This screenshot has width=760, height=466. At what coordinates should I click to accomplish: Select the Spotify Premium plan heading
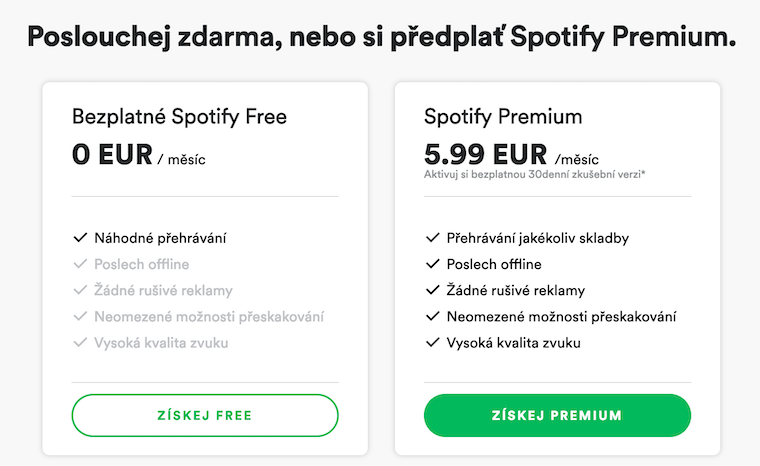(503, 117)
